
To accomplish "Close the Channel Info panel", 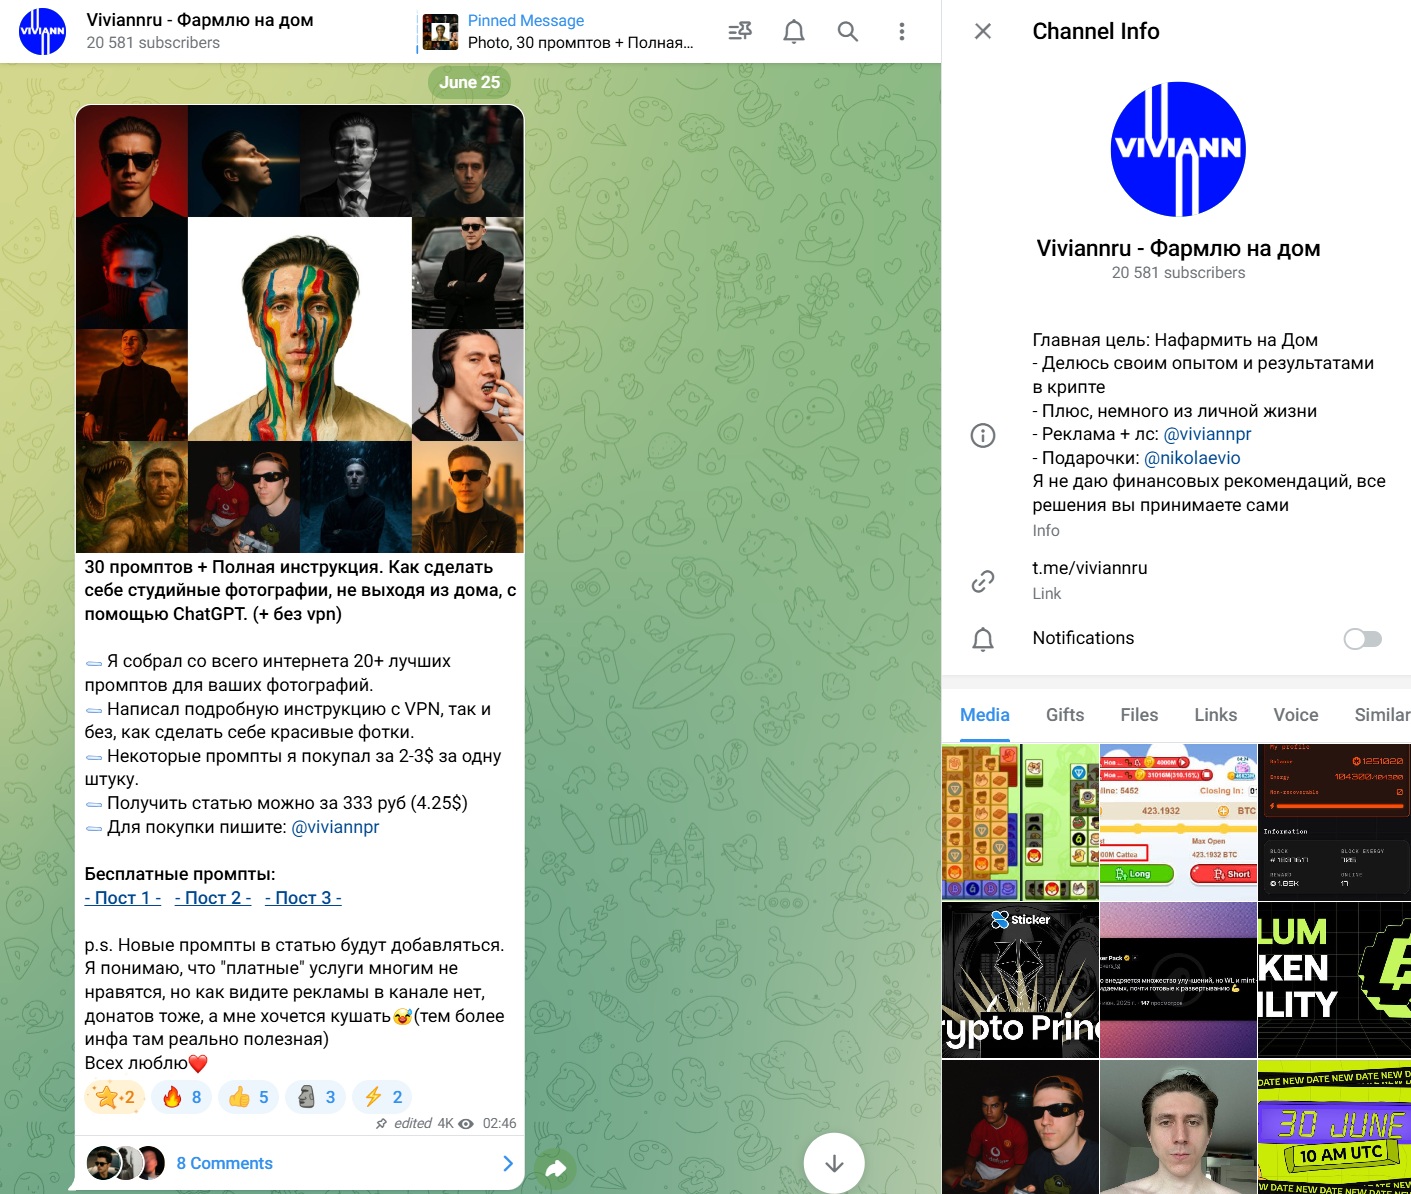I will point(983,31).
